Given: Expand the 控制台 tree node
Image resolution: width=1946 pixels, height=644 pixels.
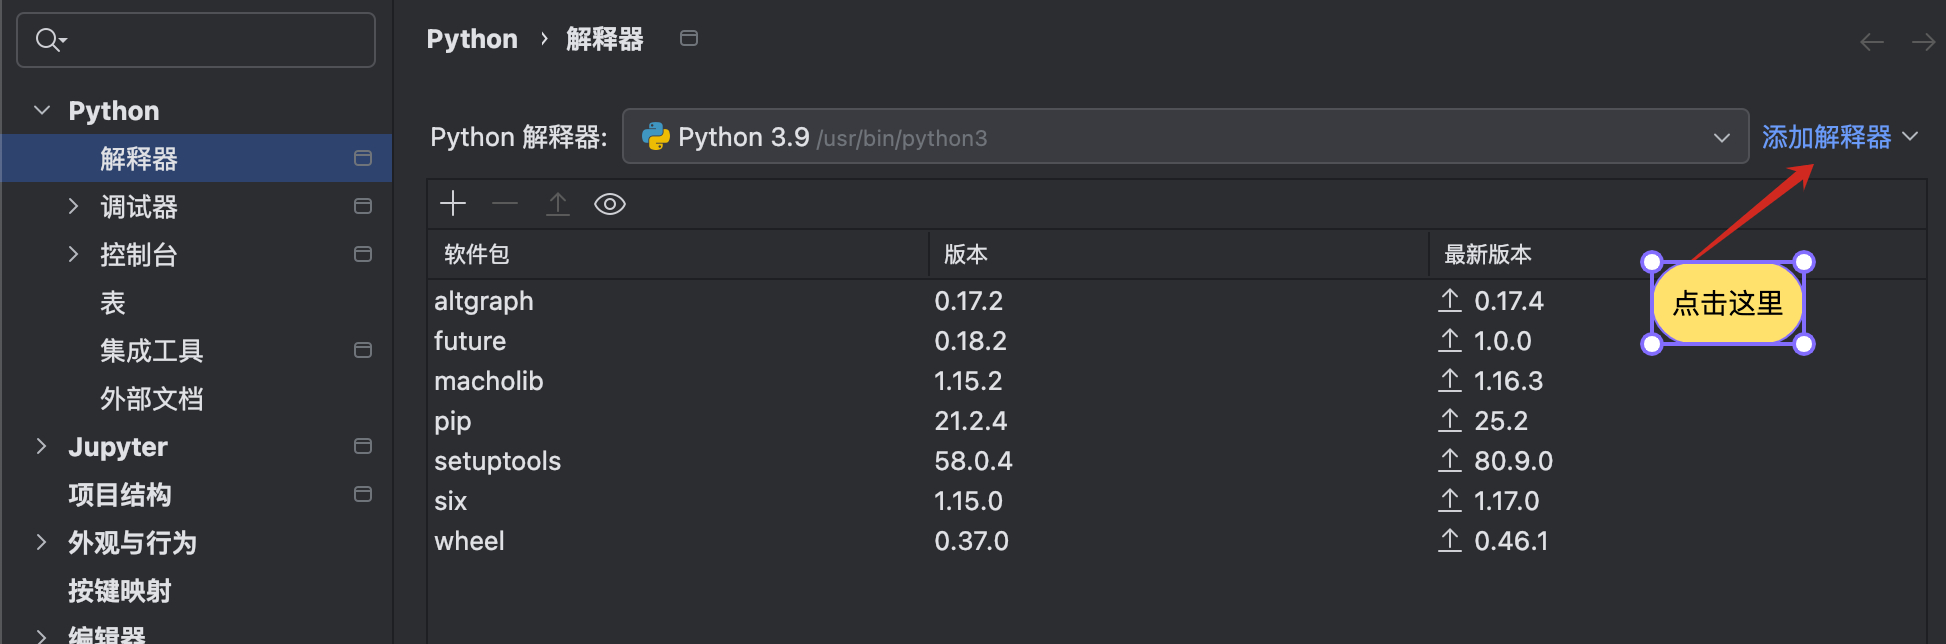Looking at the screenshot, I should (x=73, y=254).
